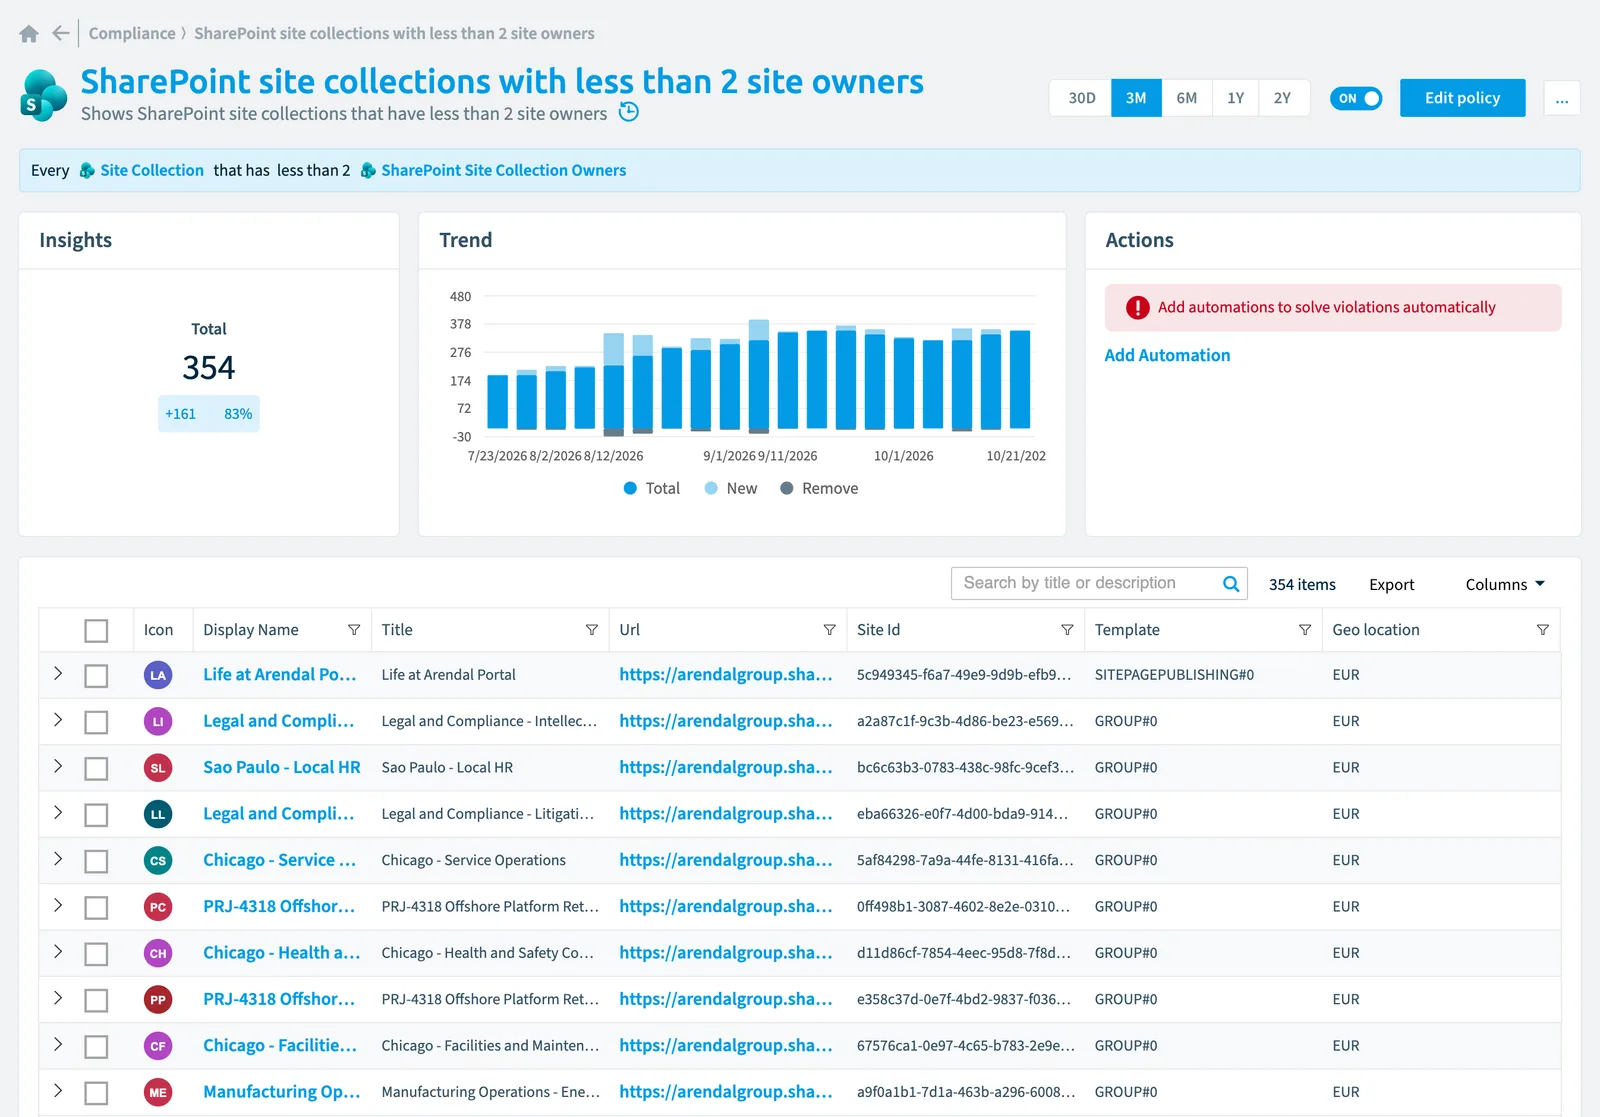Open the more options ellipsis button
This screenshot has width=1600, height=1117.
pos(1562,98)
